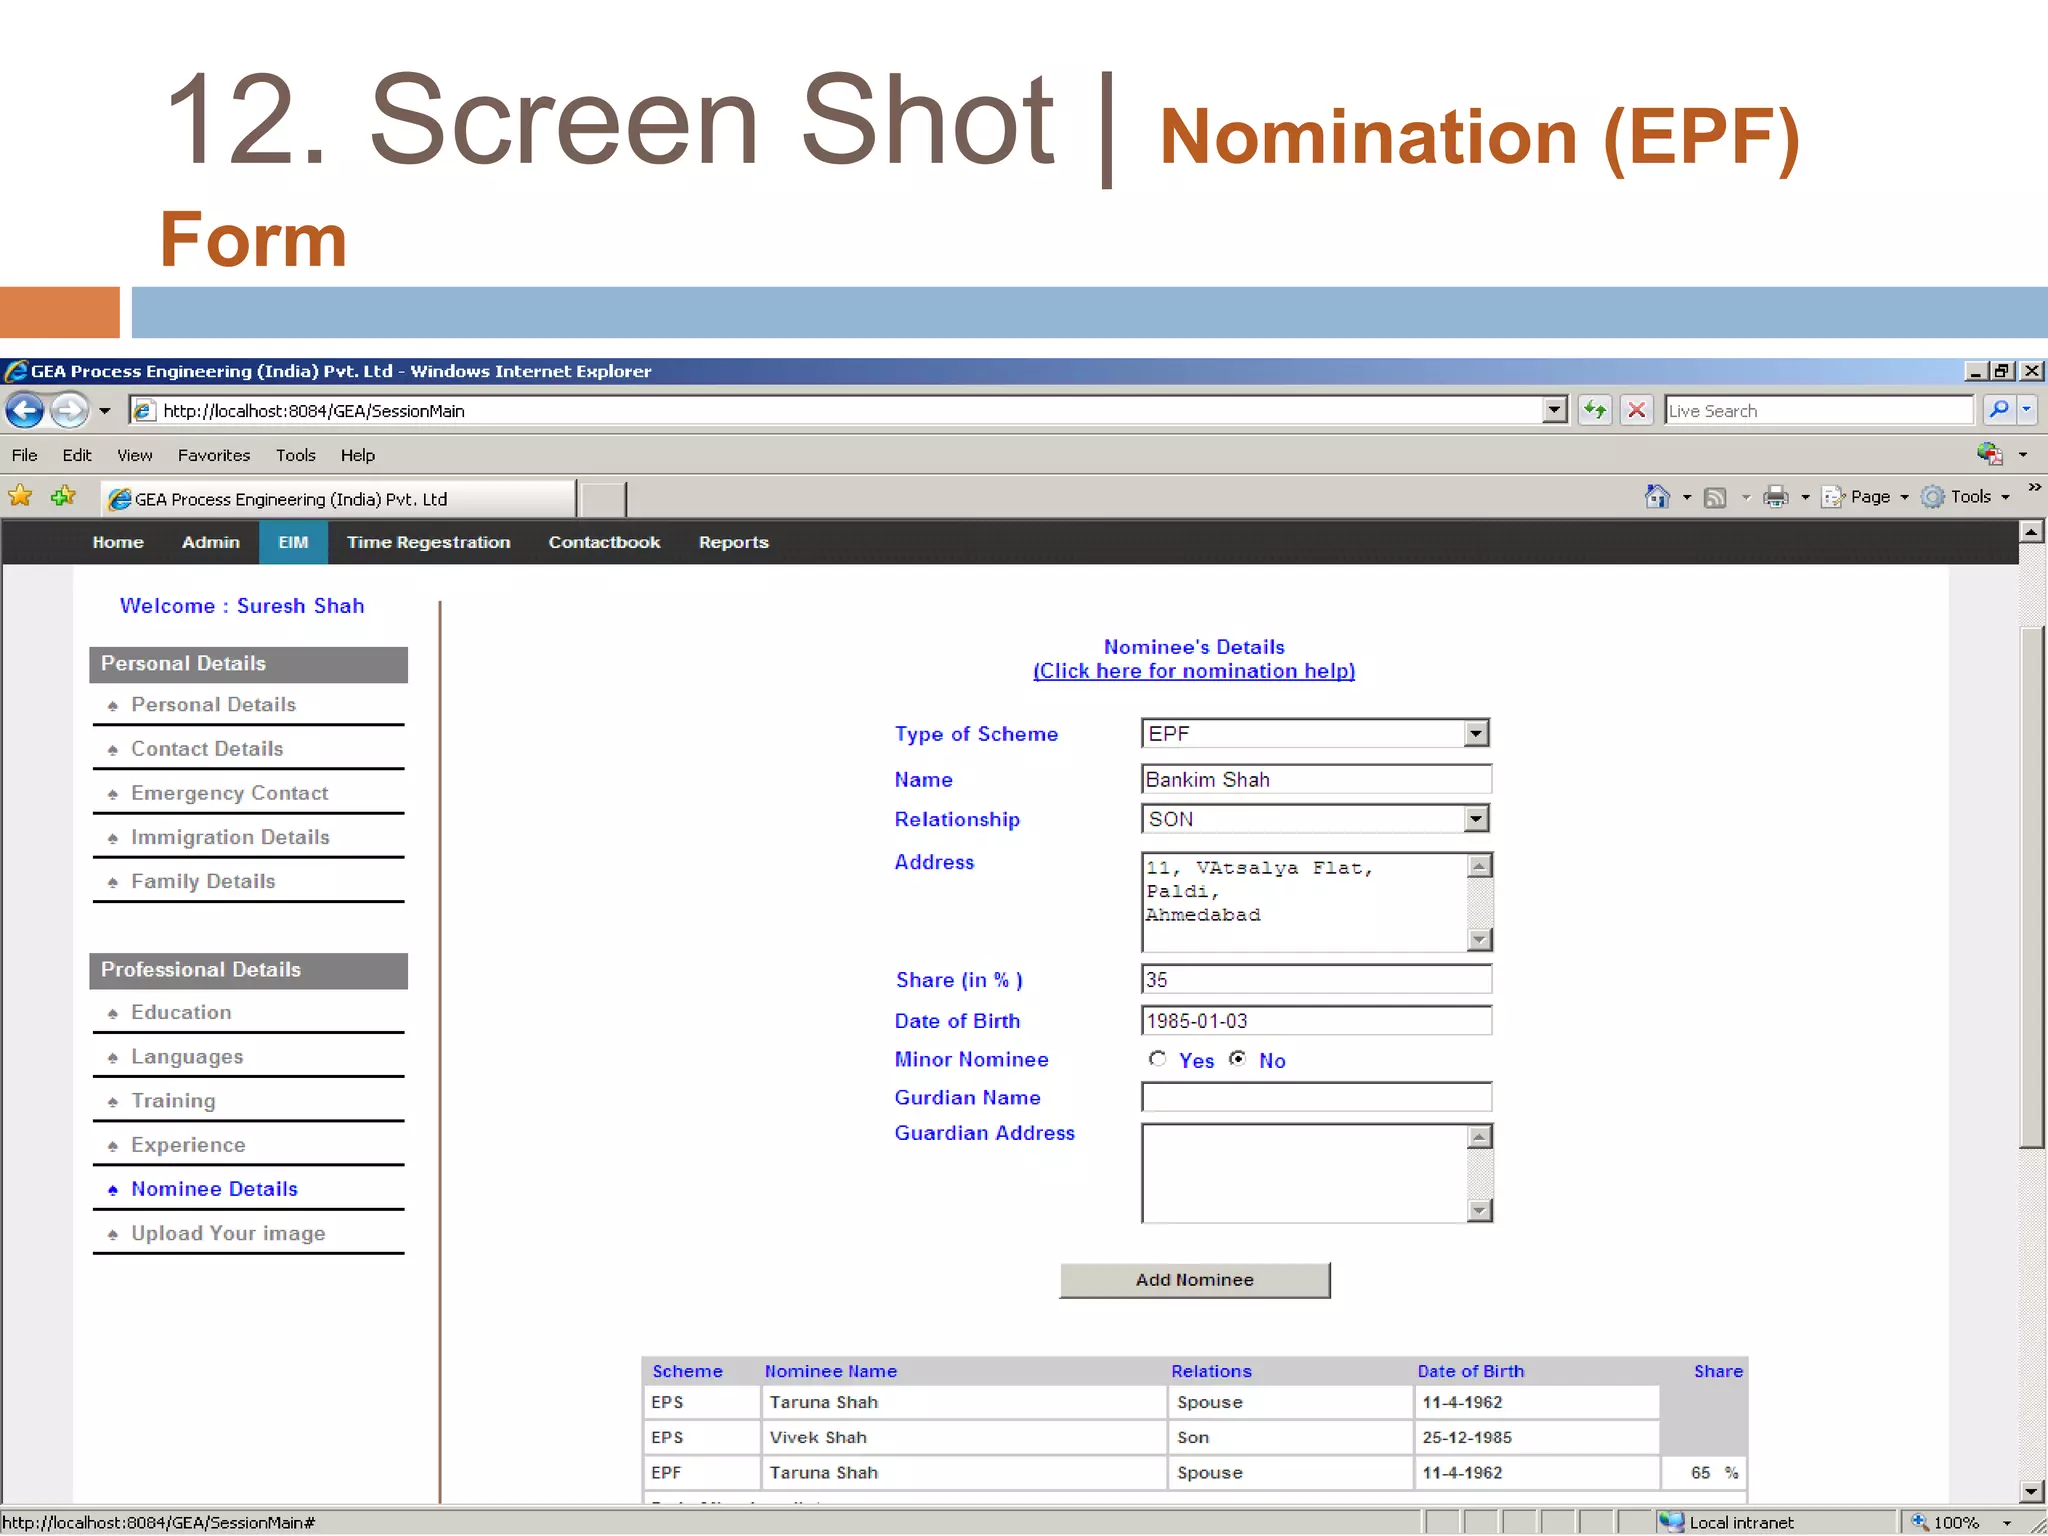This screenshot has height=1536, width=2048.
Task: Open the Tools gear command bar menu
Action: click(x=1966, y=496)
